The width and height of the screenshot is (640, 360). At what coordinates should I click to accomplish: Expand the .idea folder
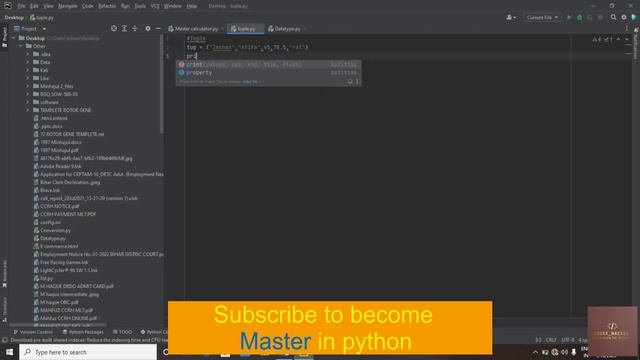[x=28, y=54]
